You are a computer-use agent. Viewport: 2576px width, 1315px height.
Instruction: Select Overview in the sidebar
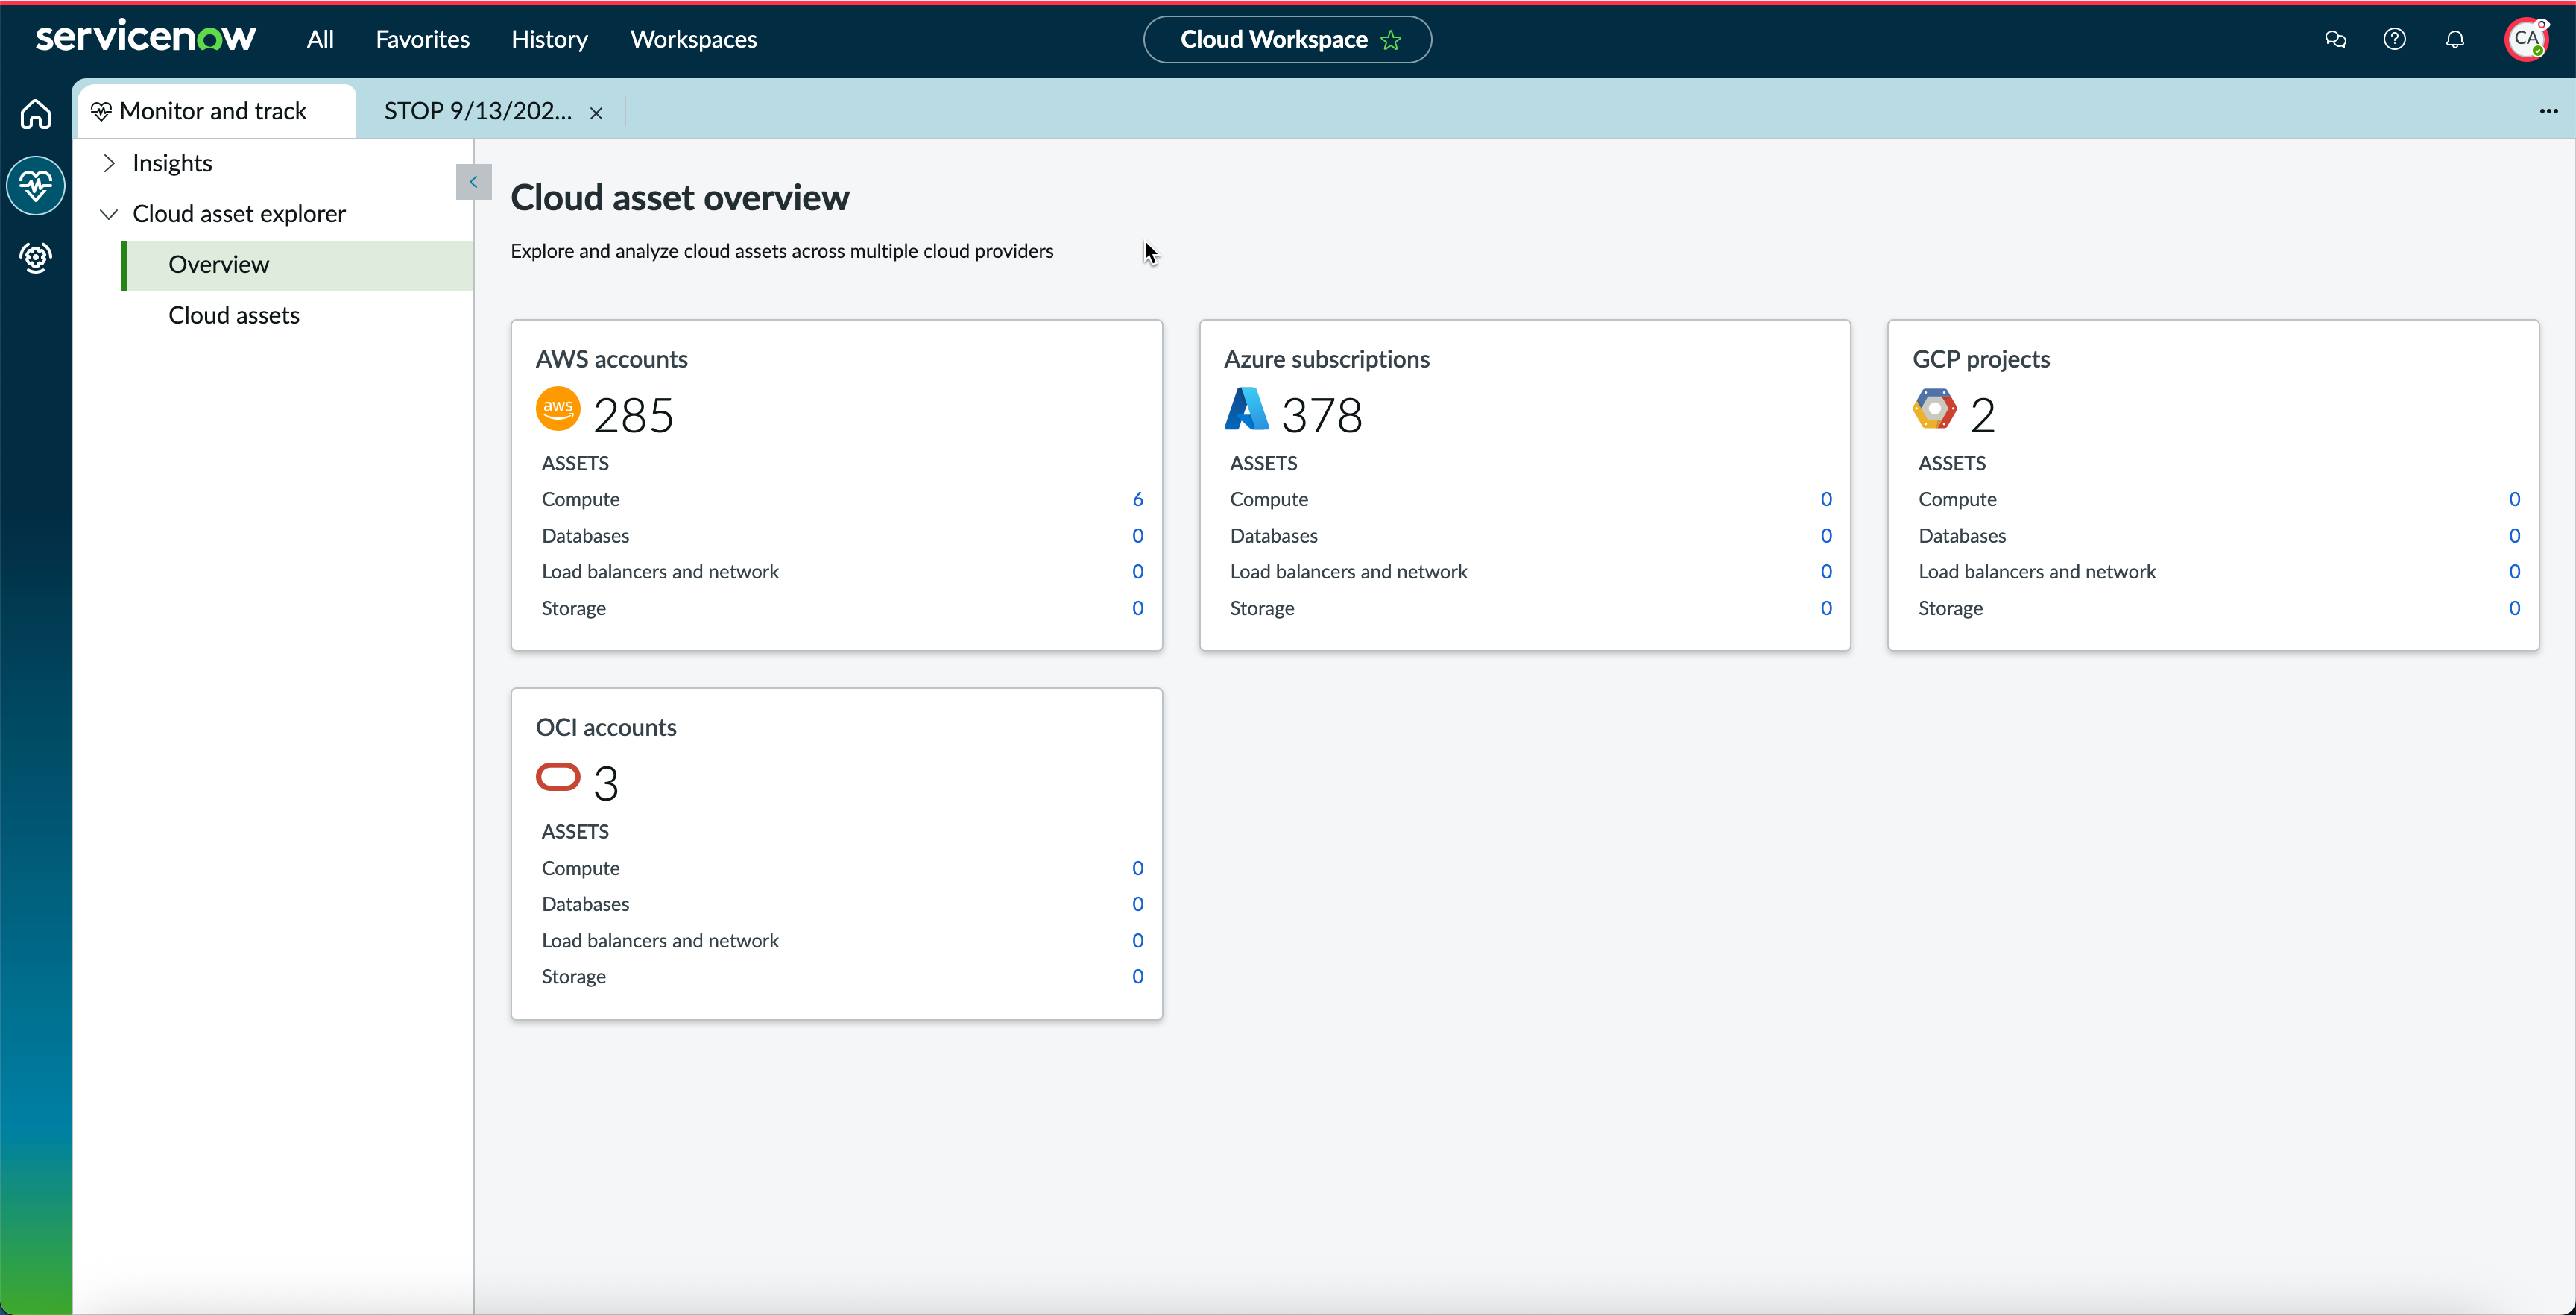tap(297, 265)
